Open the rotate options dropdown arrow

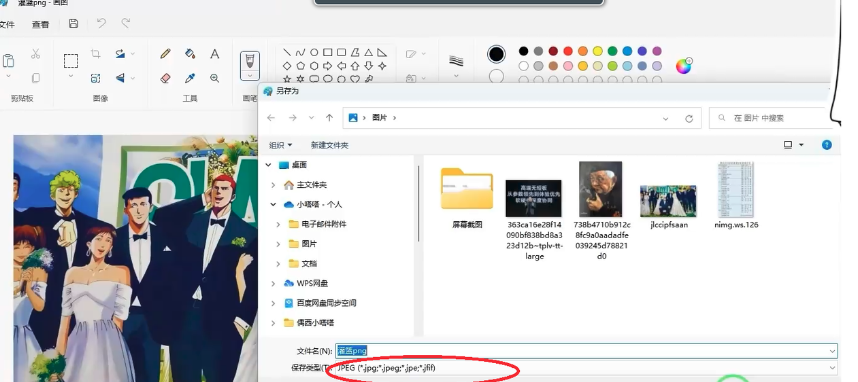[x=133, y=54]
